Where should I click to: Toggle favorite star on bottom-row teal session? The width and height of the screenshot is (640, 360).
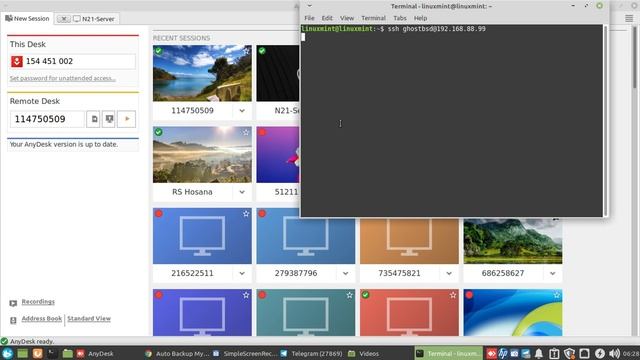point(349,295)
